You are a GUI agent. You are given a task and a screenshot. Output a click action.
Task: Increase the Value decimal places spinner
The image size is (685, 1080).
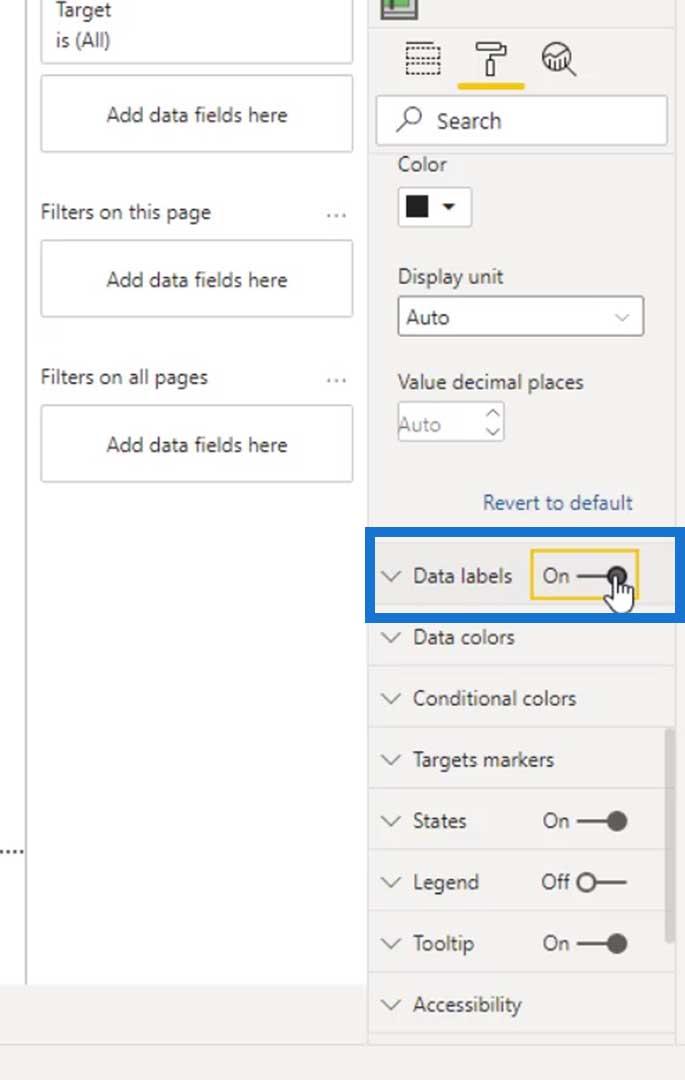pyautogui.click(x=493, y=413)
